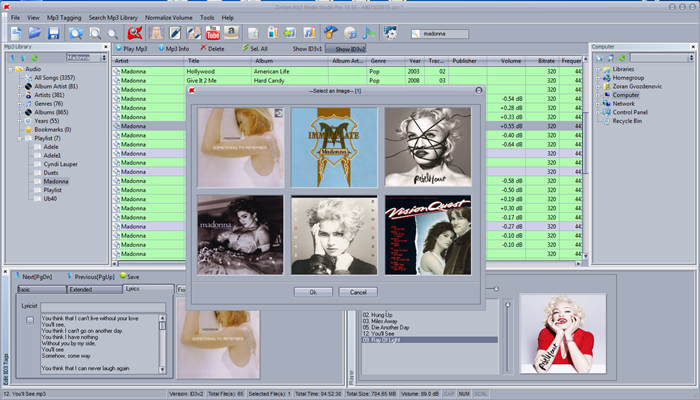Image resolution: width=700 pixels, height=400 pixels.
Task: Select the Immaculate Collection cover image
Action: click(x=334, y=147)
